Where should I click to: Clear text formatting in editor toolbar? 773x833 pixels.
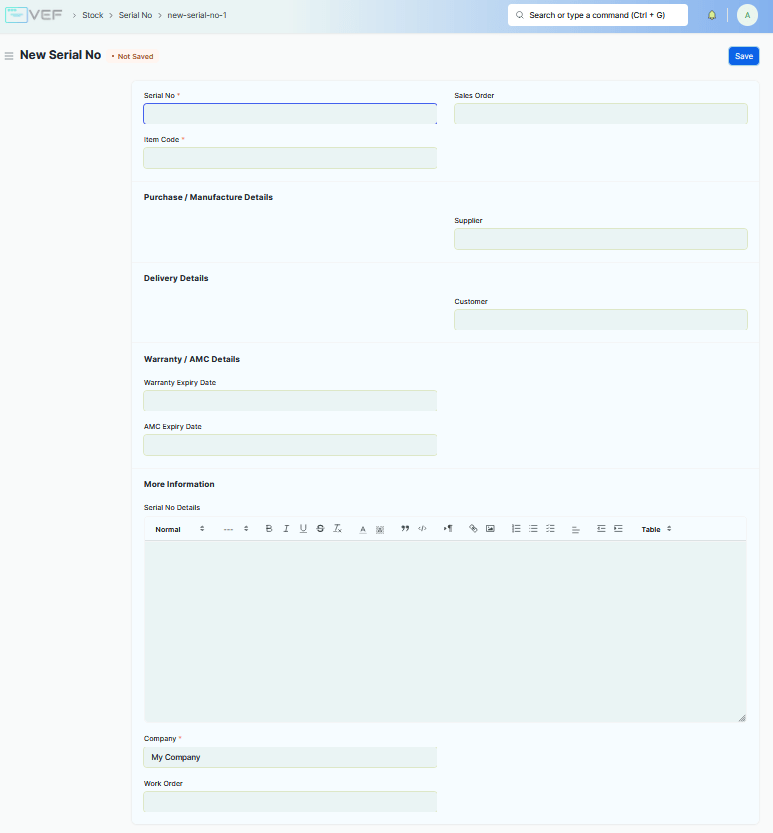click(x=337, y=529)
